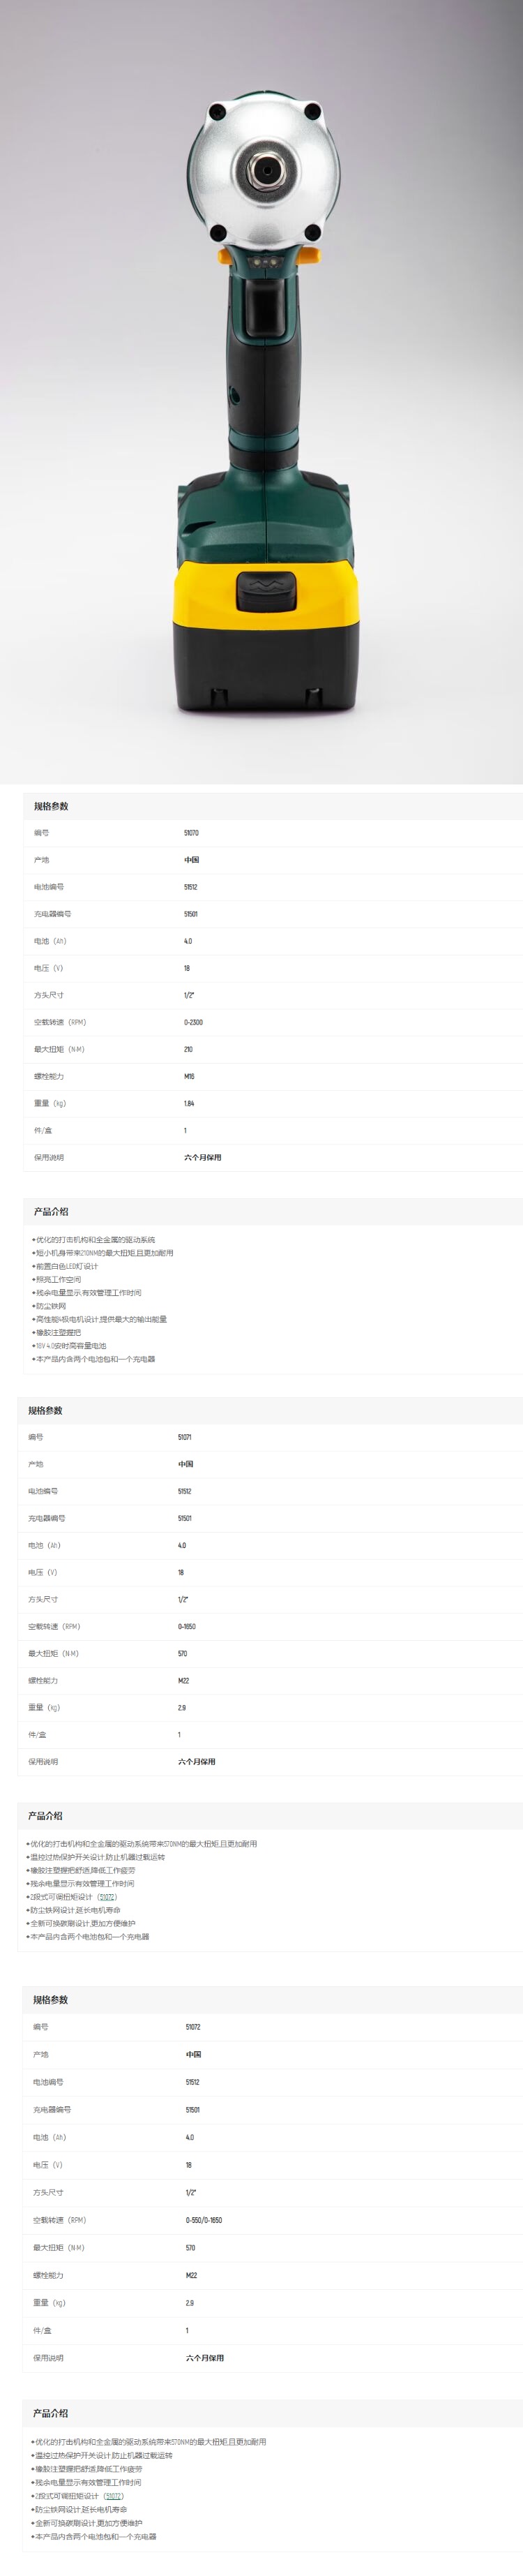523x2576 pixels.
Task: Open the 51072 link in second product intro
Action: click(107, 1896)
